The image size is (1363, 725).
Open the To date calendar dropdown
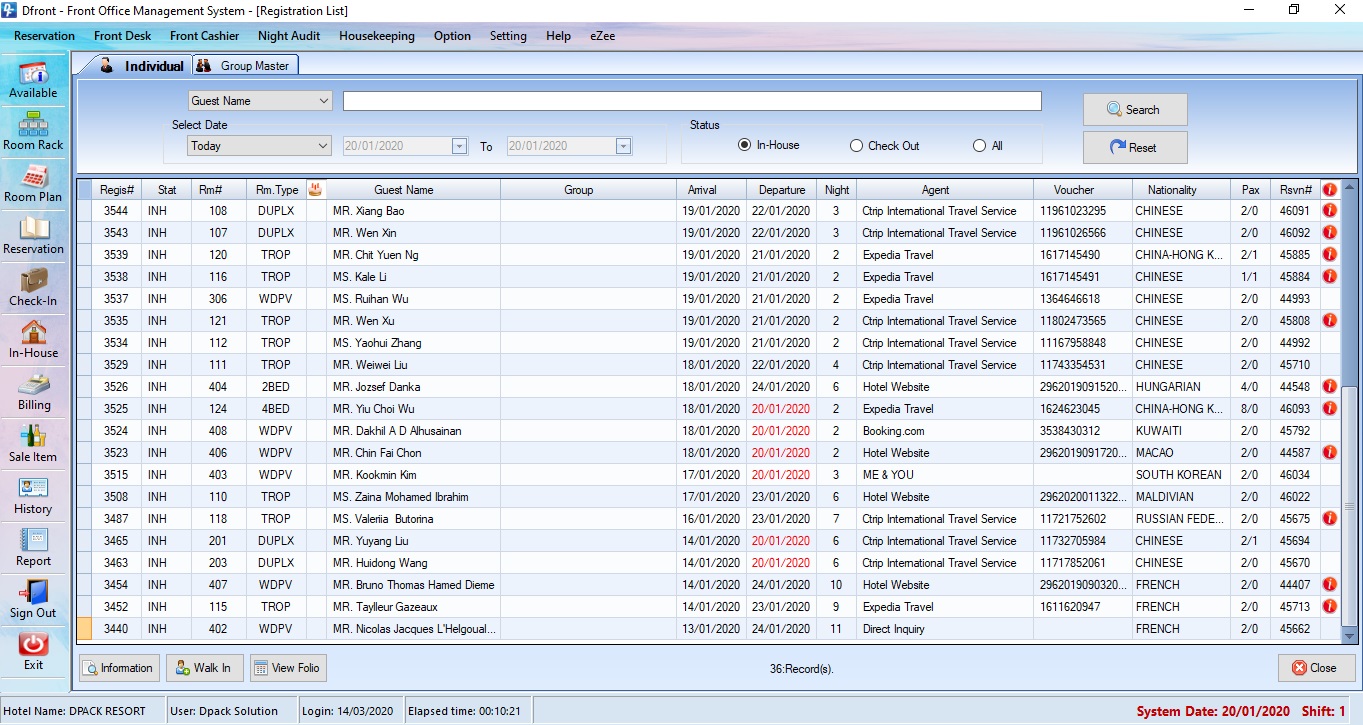tap(623, 146)
